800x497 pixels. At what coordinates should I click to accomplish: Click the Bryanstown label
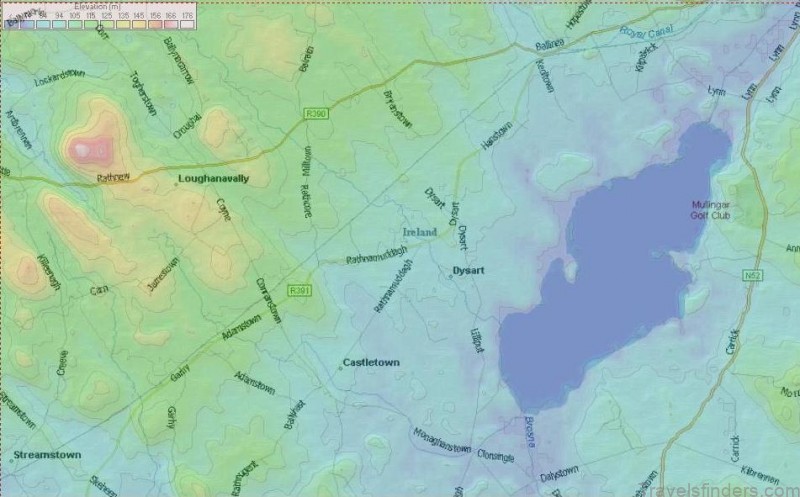[397, 109]
